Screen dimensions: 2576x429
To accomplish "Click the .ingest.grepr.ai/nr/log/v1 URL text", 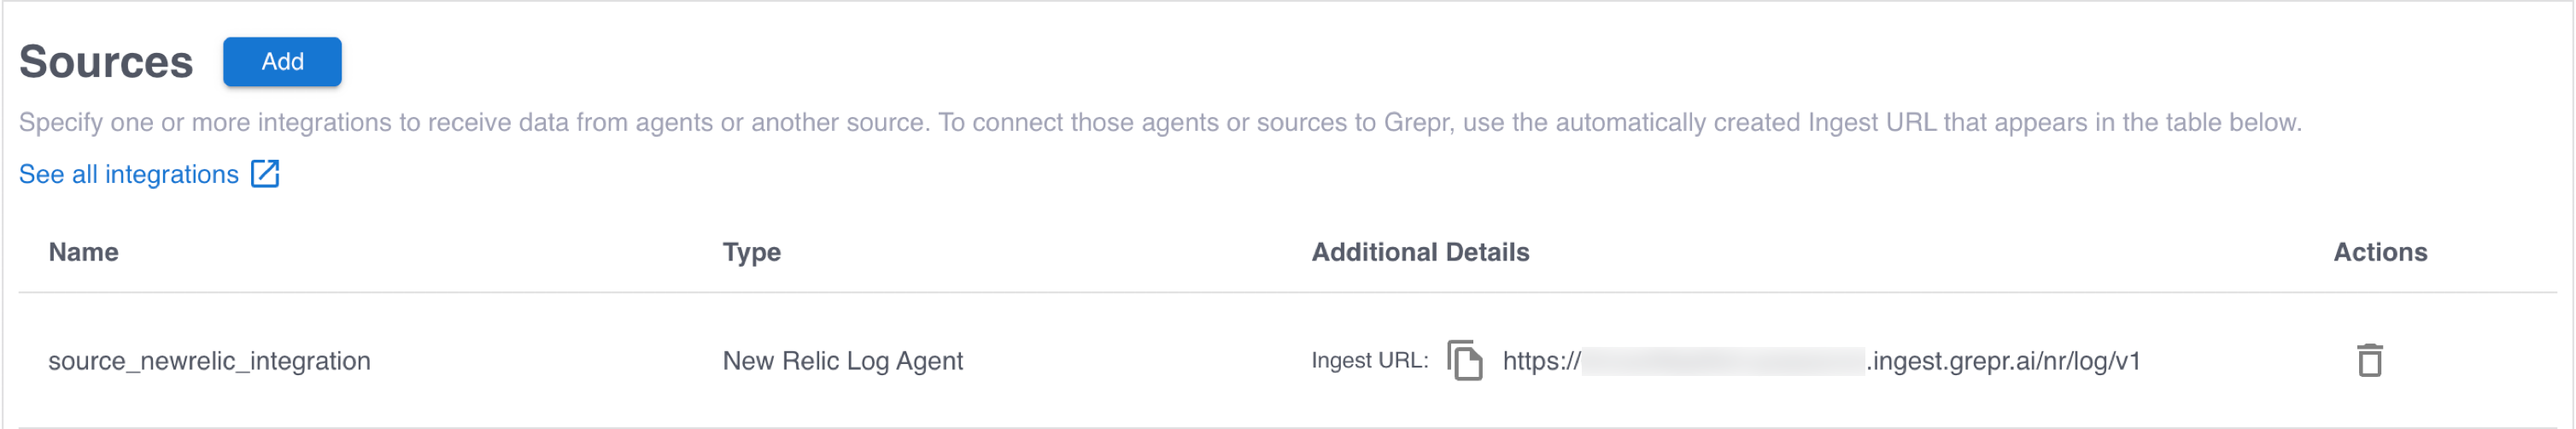I will pyautogui.click(x=2004, y=361).
